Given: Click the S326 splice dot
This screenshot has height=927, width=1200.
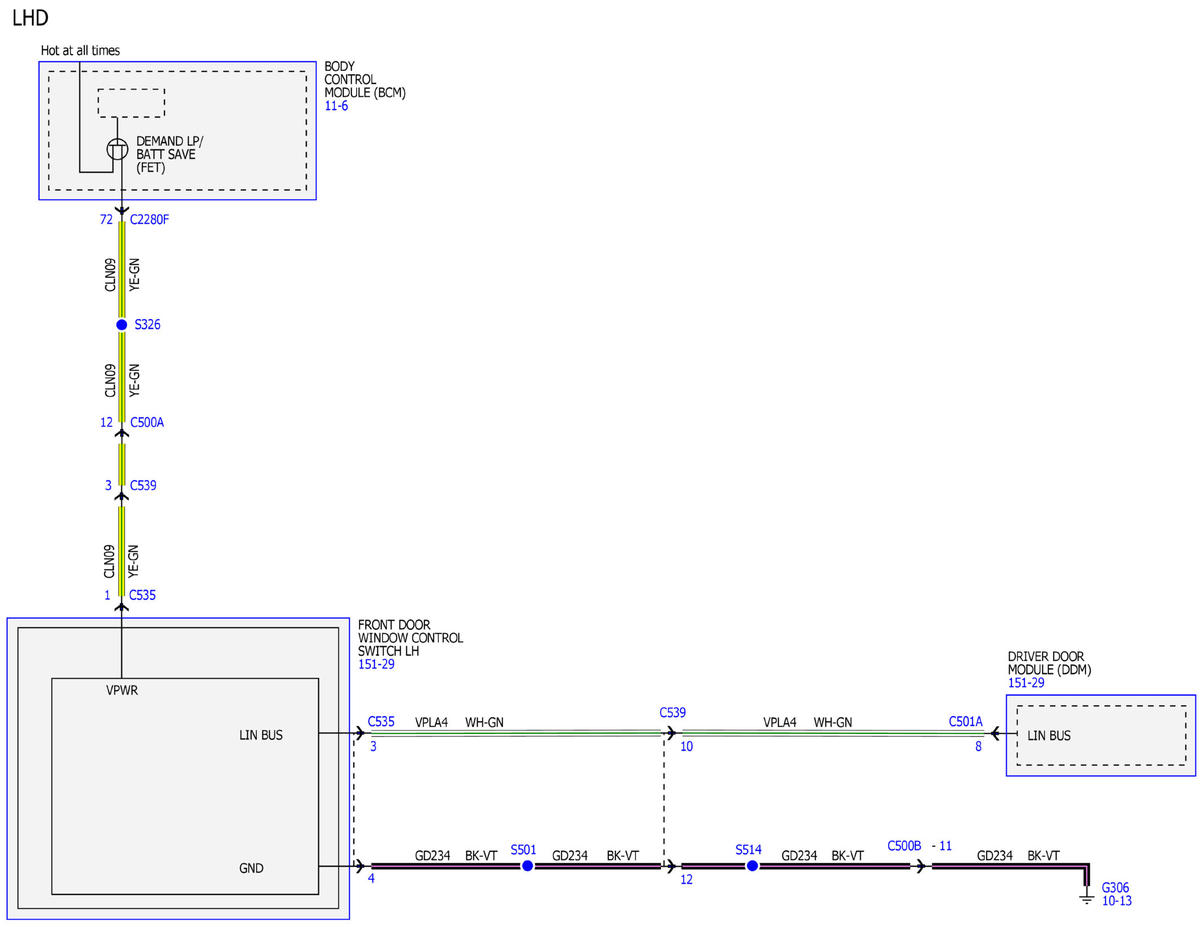Looking at the screenshot, I should (x=121, y=325).
